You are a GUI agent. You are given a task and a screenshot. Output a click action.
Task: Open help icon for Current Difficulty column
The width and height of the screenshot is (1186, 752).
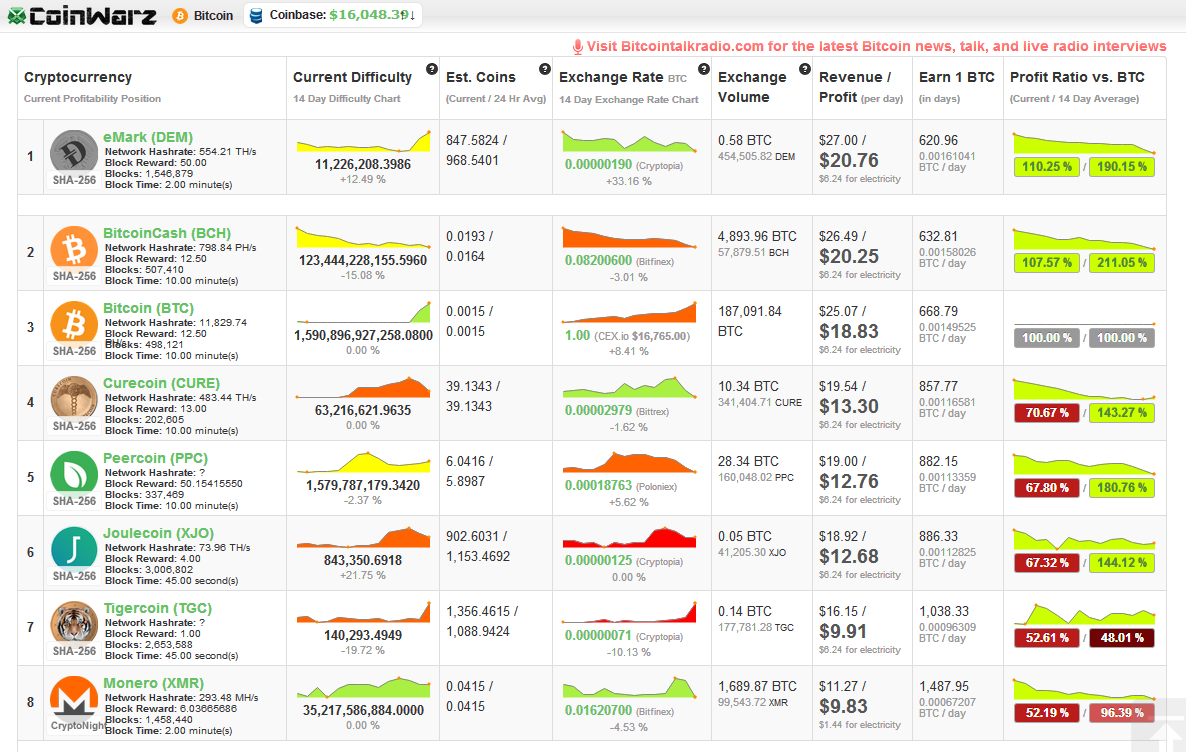[x=432, y=69]
